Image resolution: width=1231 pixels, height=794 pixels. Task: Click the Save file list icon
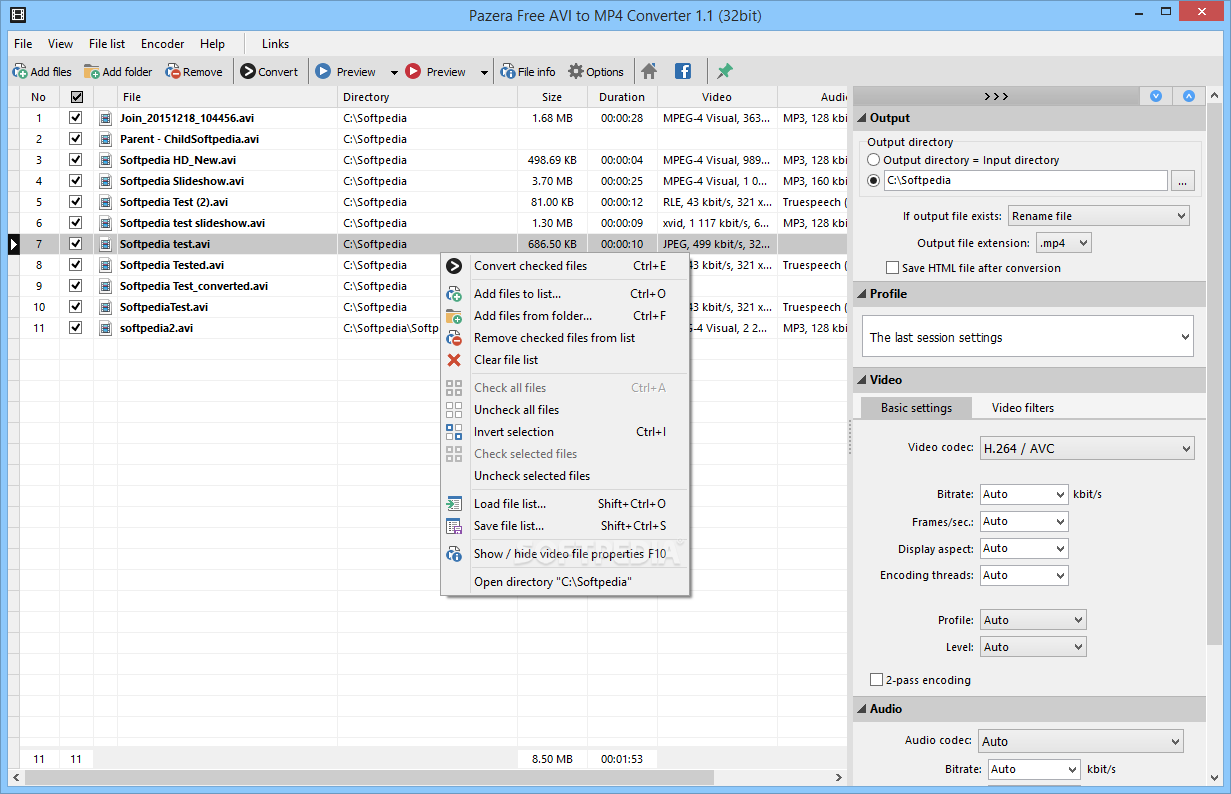(x=454, y=526)
